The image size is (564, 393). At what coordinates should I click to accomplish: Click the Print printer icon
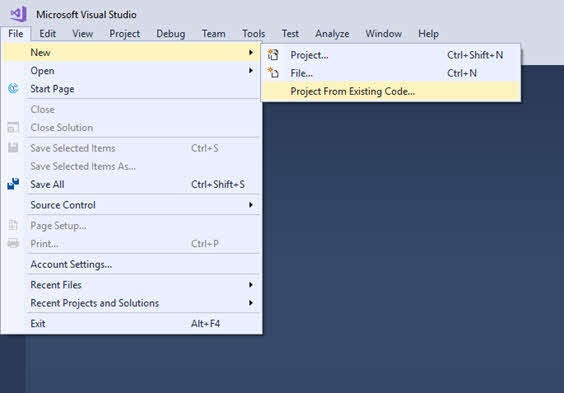pyautogui.click(x=13, y=243)
